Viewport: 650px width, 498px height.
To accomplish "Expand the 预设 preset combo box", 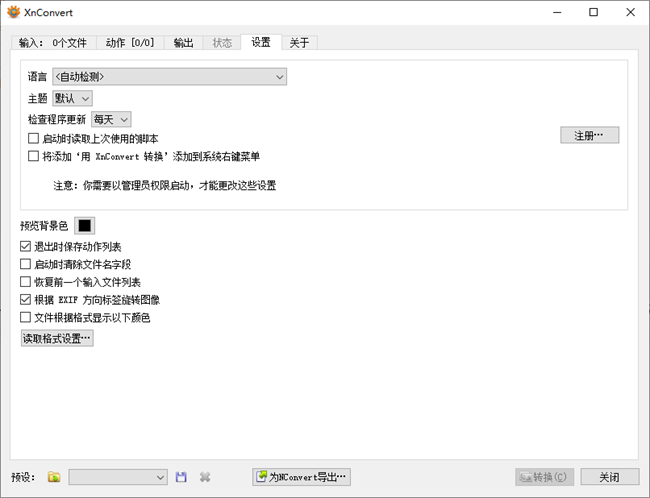I will pos(117,478).
